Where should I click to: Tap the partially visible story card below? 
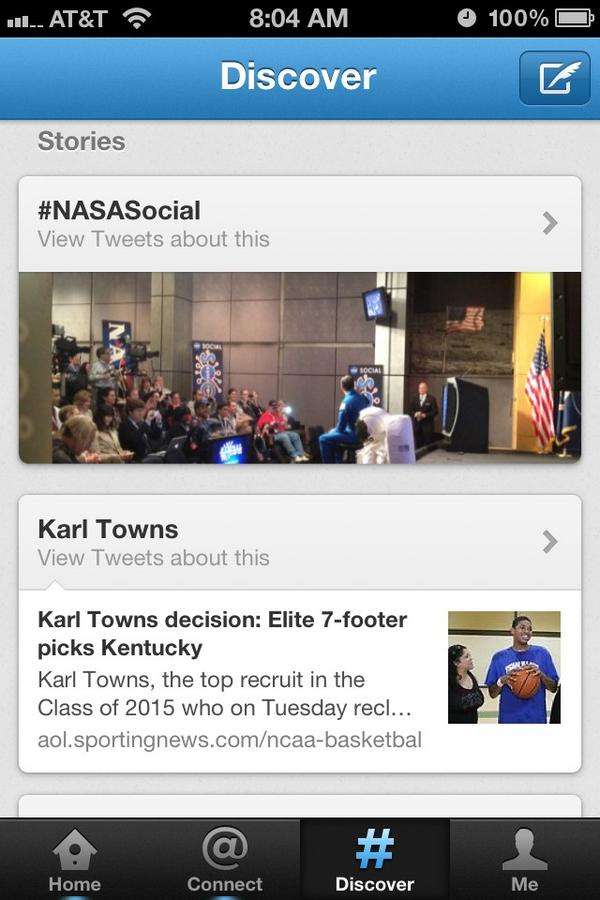(x=300, y=806)
